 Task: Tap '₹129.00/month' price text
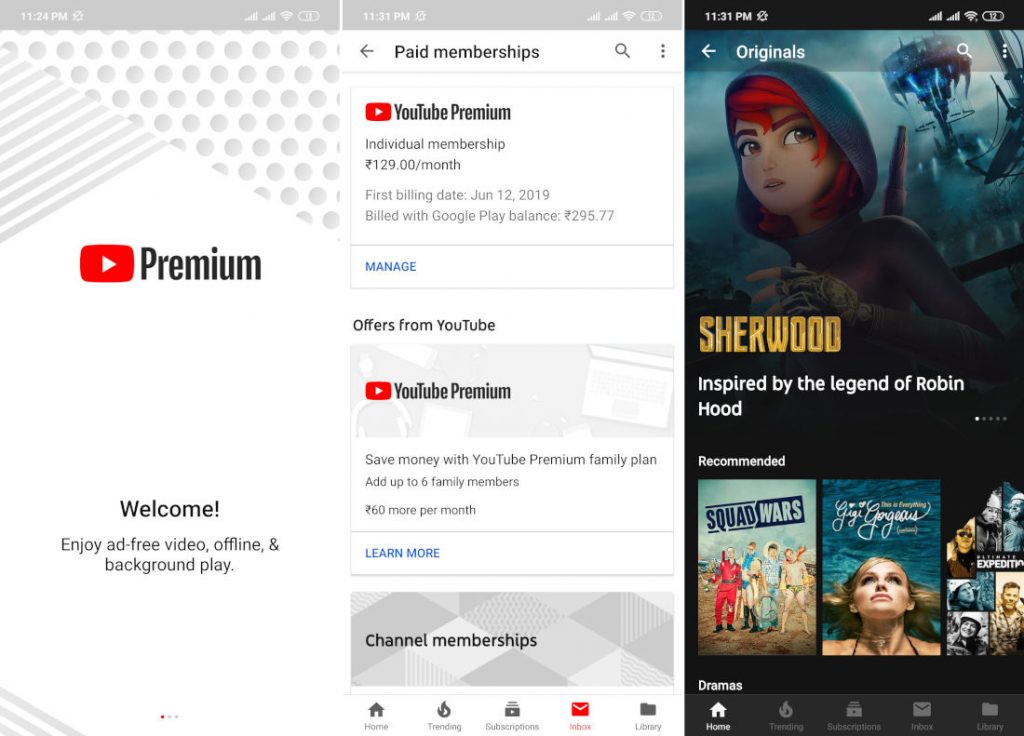pyautogui.click(x=413, y=165)
